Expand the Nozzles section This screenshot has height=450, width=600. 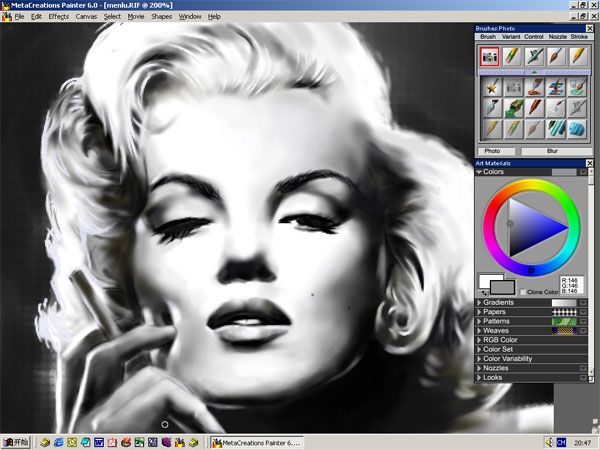point(479,368)
